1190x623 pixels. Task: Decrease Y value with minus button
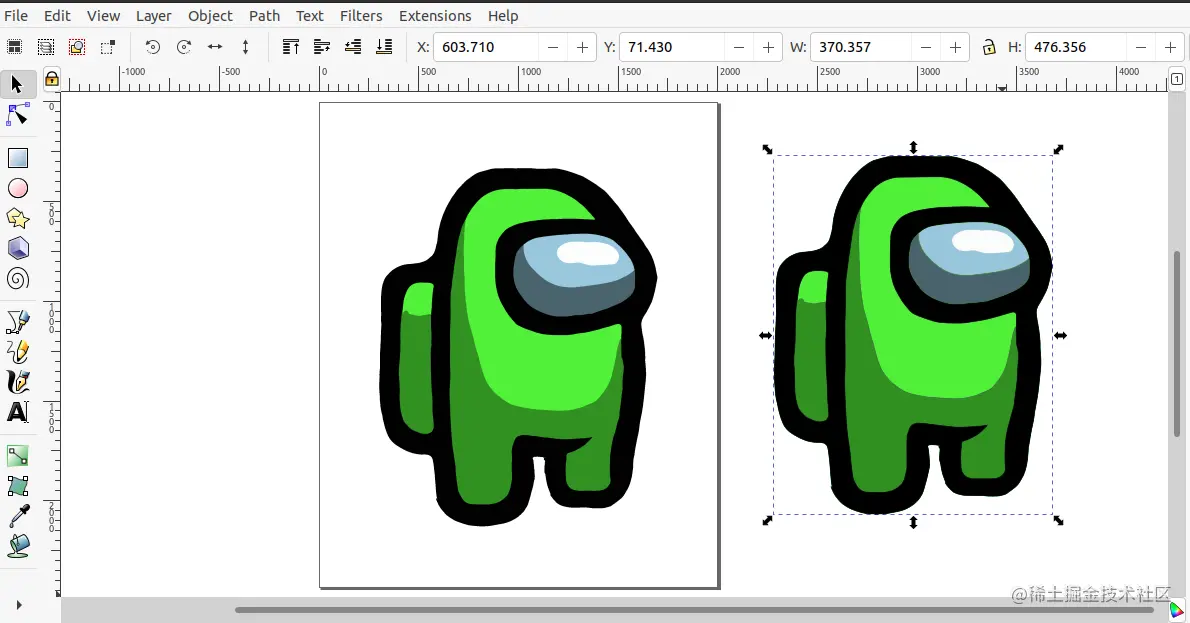click(738, 47)
